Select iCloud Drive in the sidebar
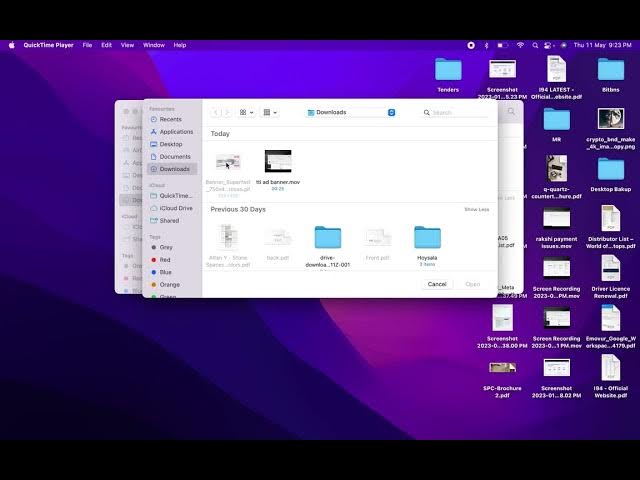Viewport: 640px width, 480px height. tap(172, 208)
